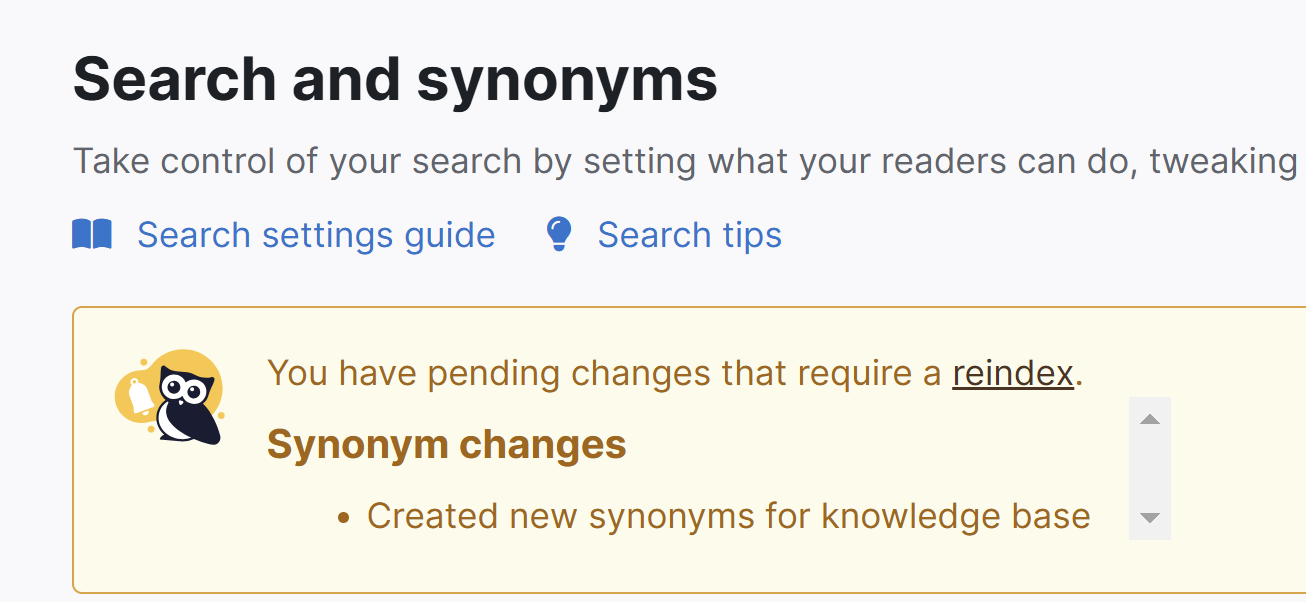
Task: Click the Synonym changes heading
Action: [x=447, y=445]
